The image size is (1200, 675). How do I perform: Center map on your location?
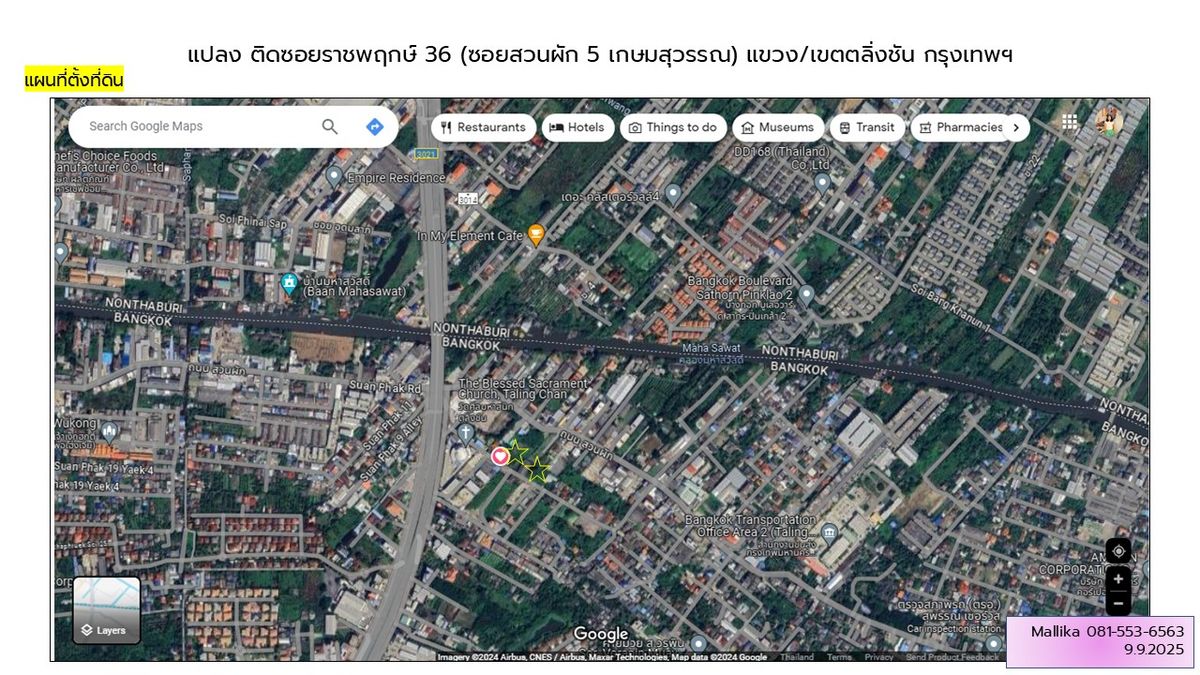tap(1118, 551)
